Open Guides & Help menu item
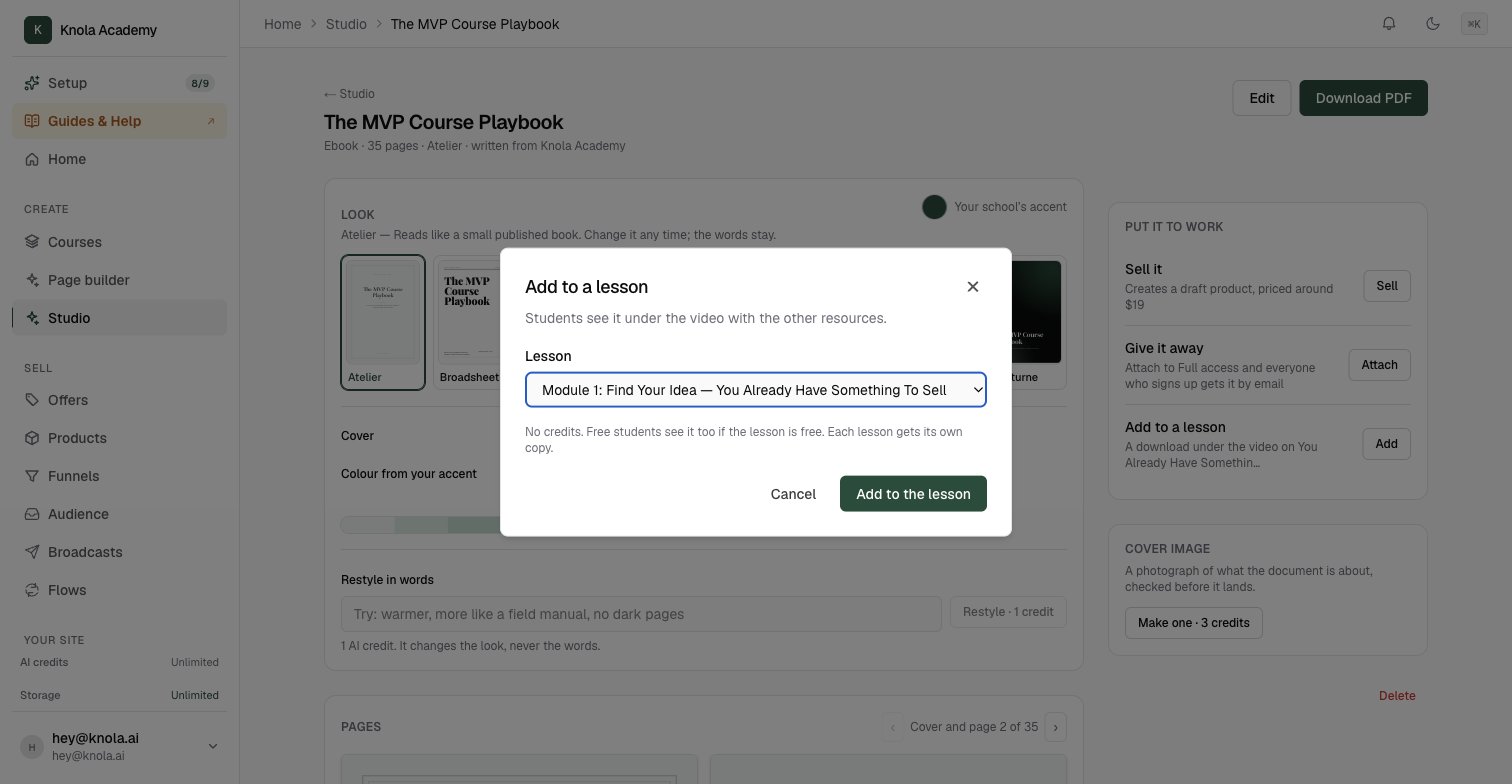This screenshot has width=1512, height=784. click(120, 121)
